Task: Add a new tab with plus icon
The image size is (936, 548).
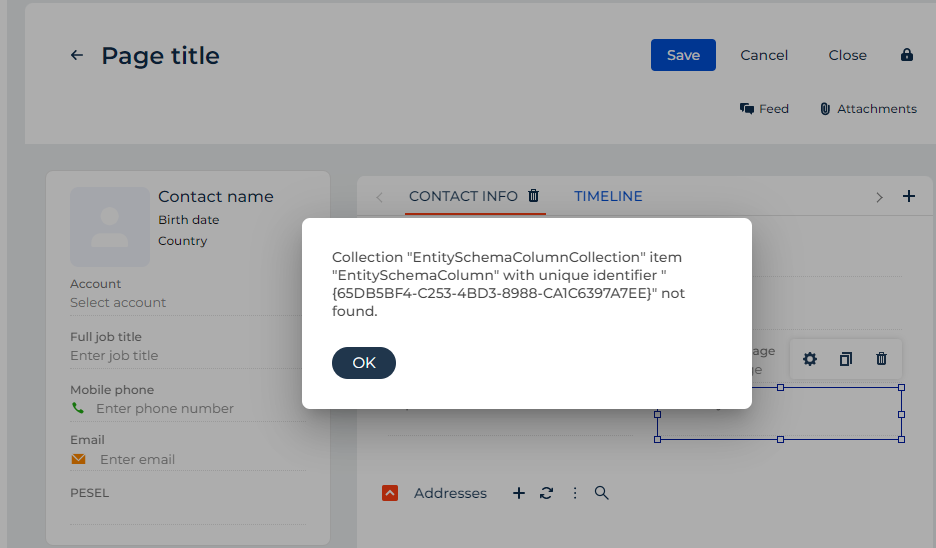Action: coord(909,196)
